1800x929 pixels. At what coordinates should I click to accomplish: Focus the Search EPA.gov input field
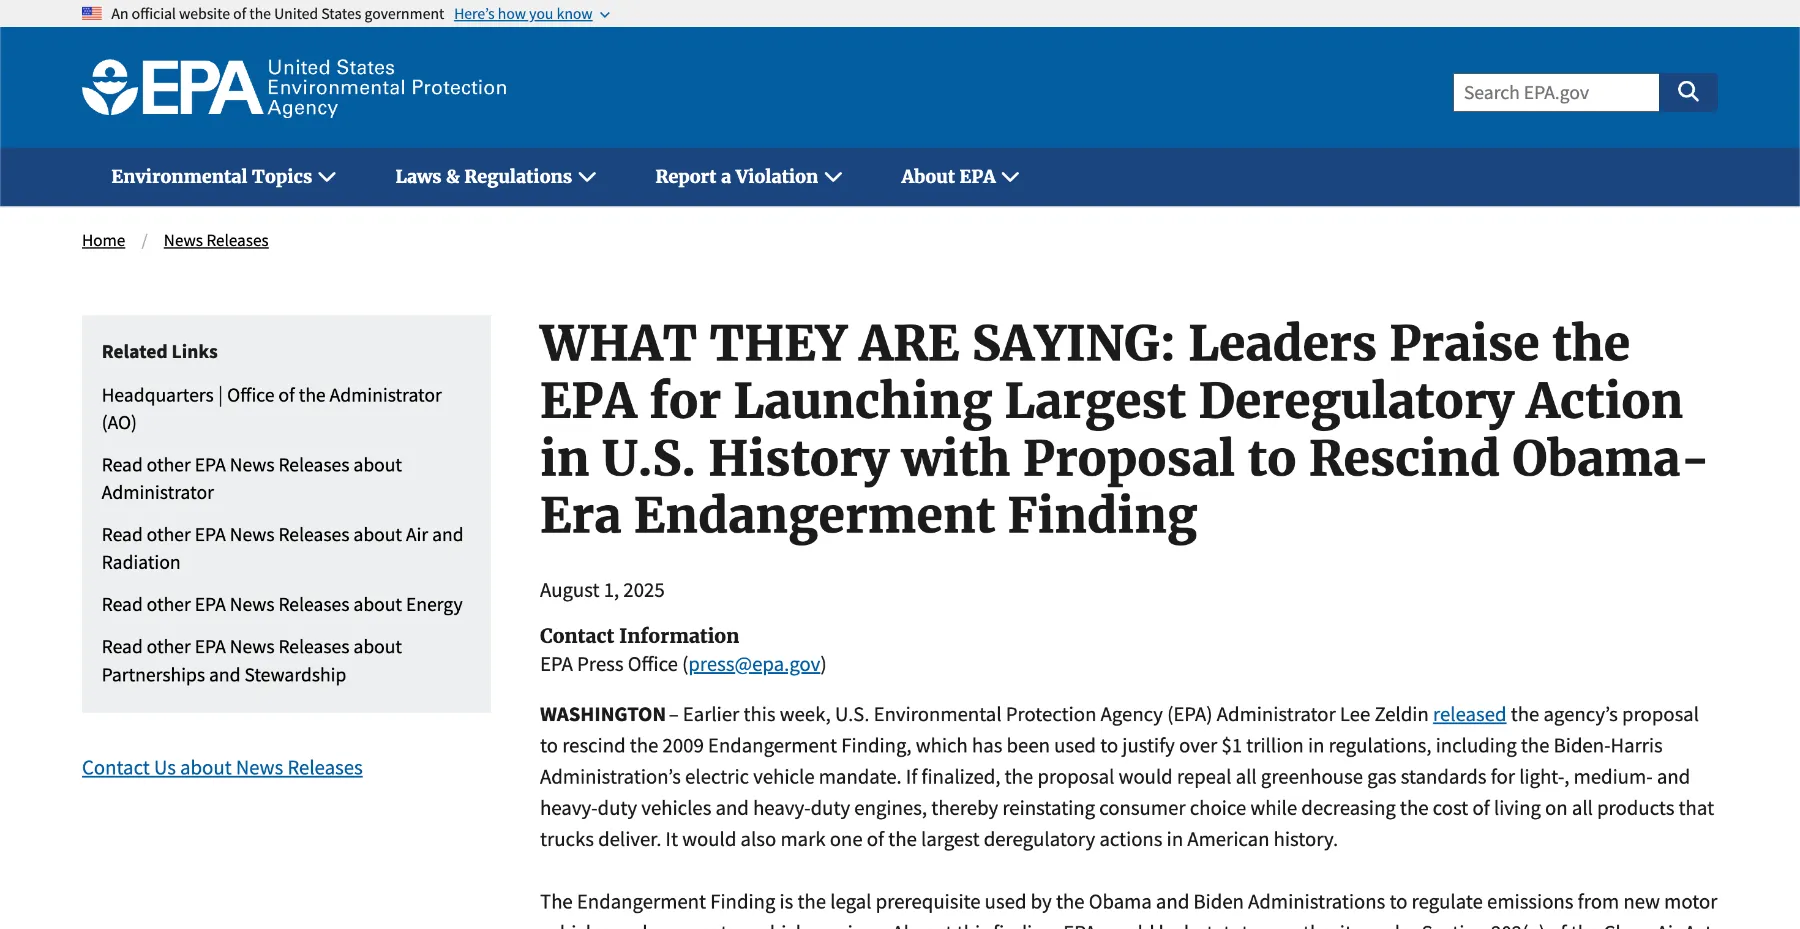1556,92
